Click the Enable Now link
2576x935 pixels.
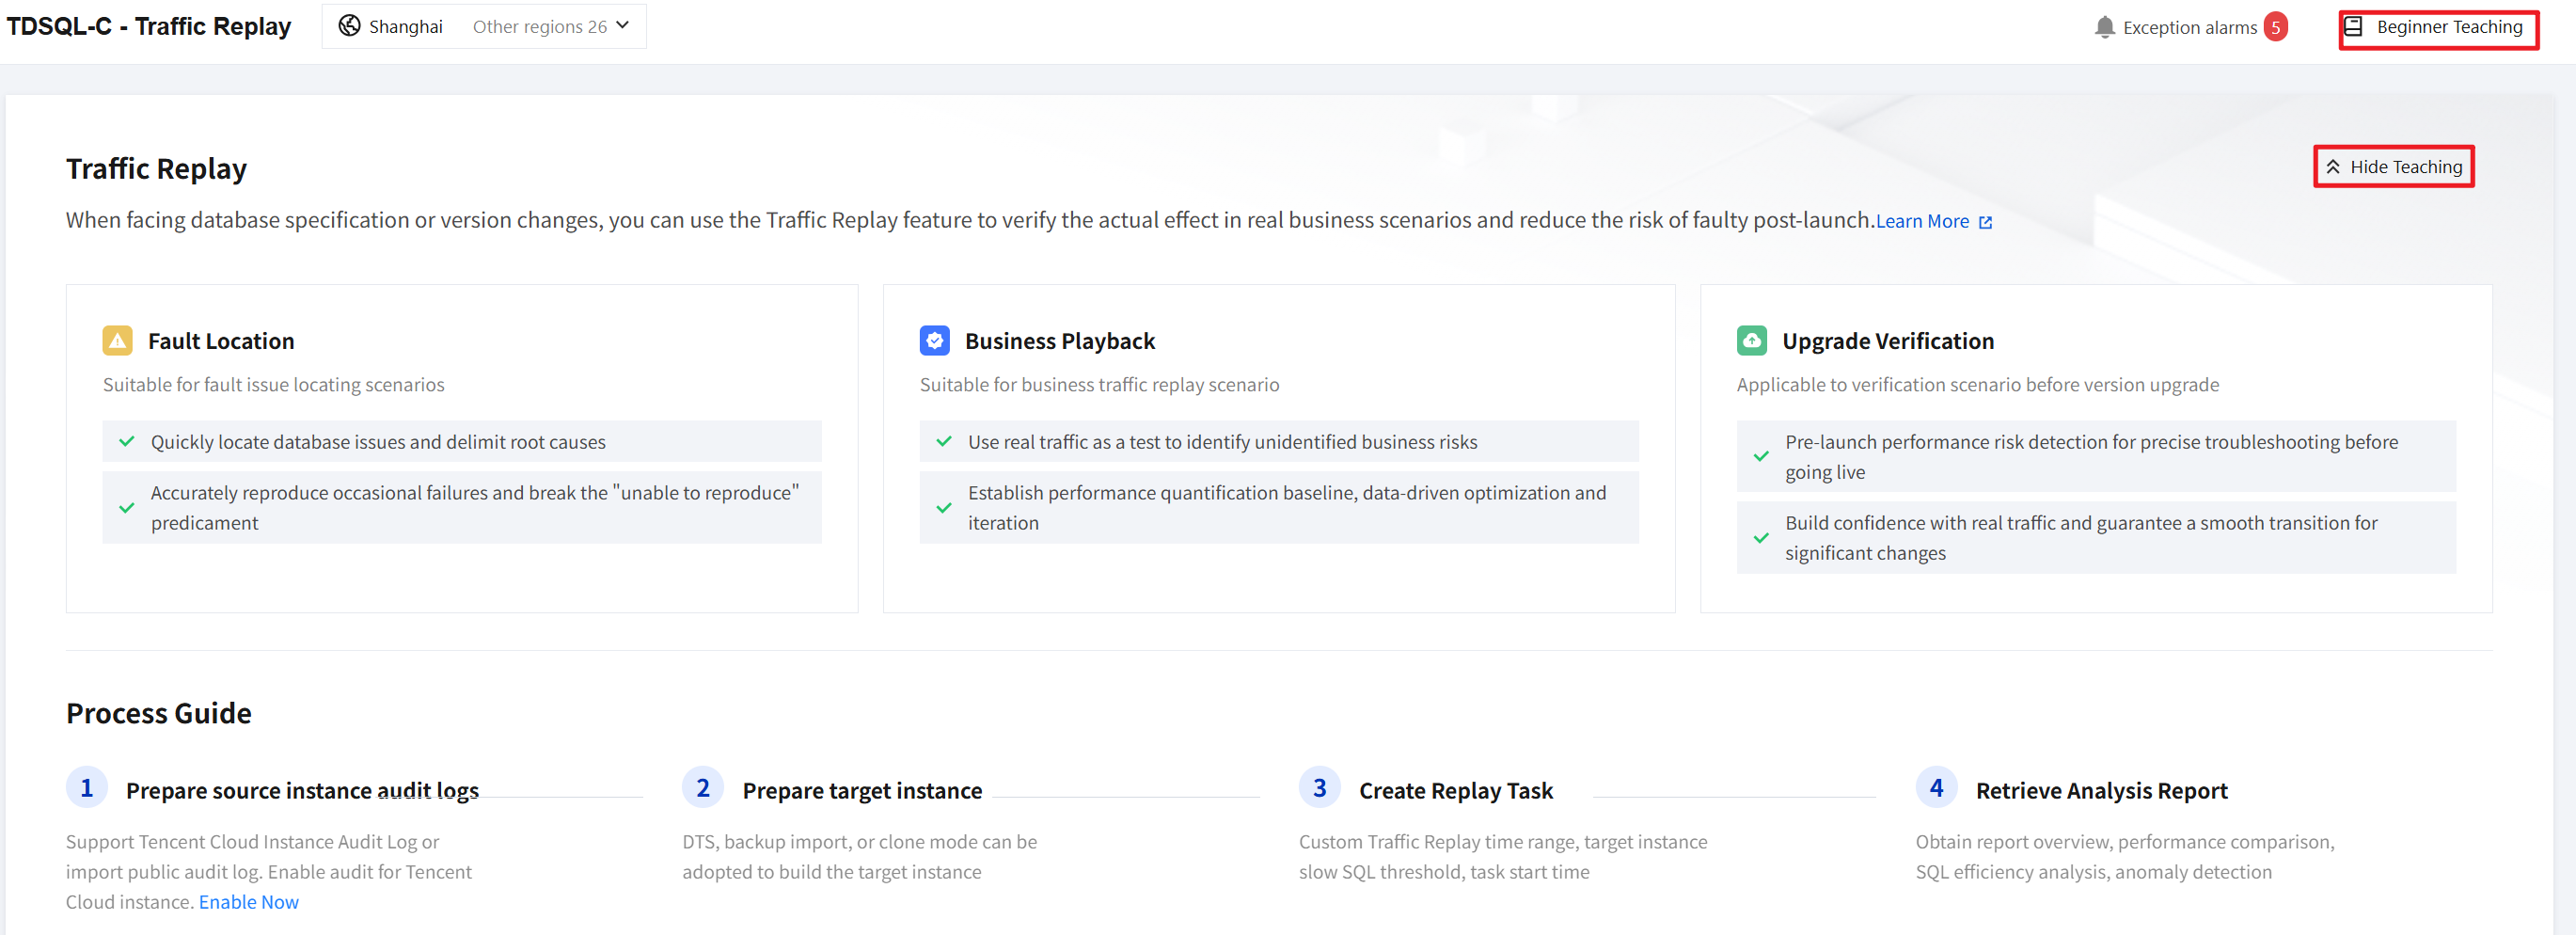pos(248,902)
